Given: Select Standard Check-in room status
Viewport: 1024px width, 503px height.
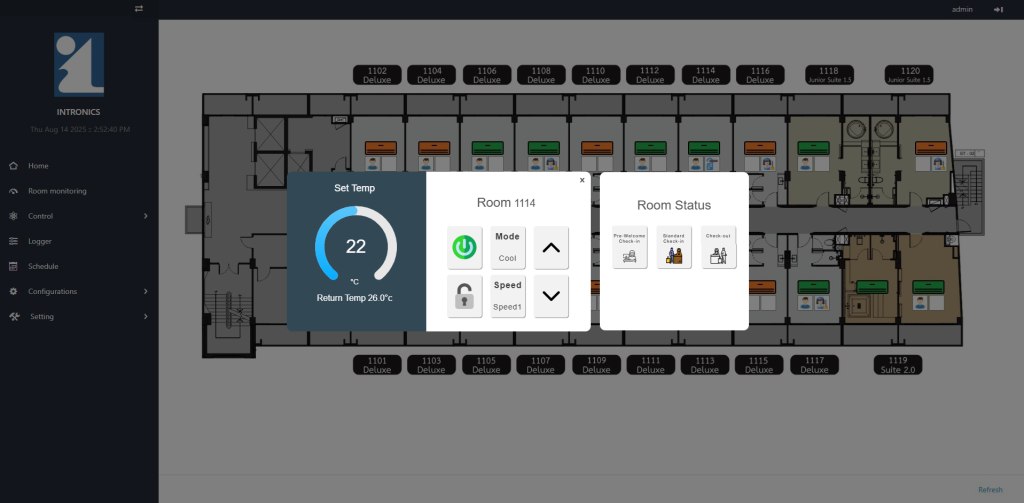Looking at the screenshot, I should [674, 248].
